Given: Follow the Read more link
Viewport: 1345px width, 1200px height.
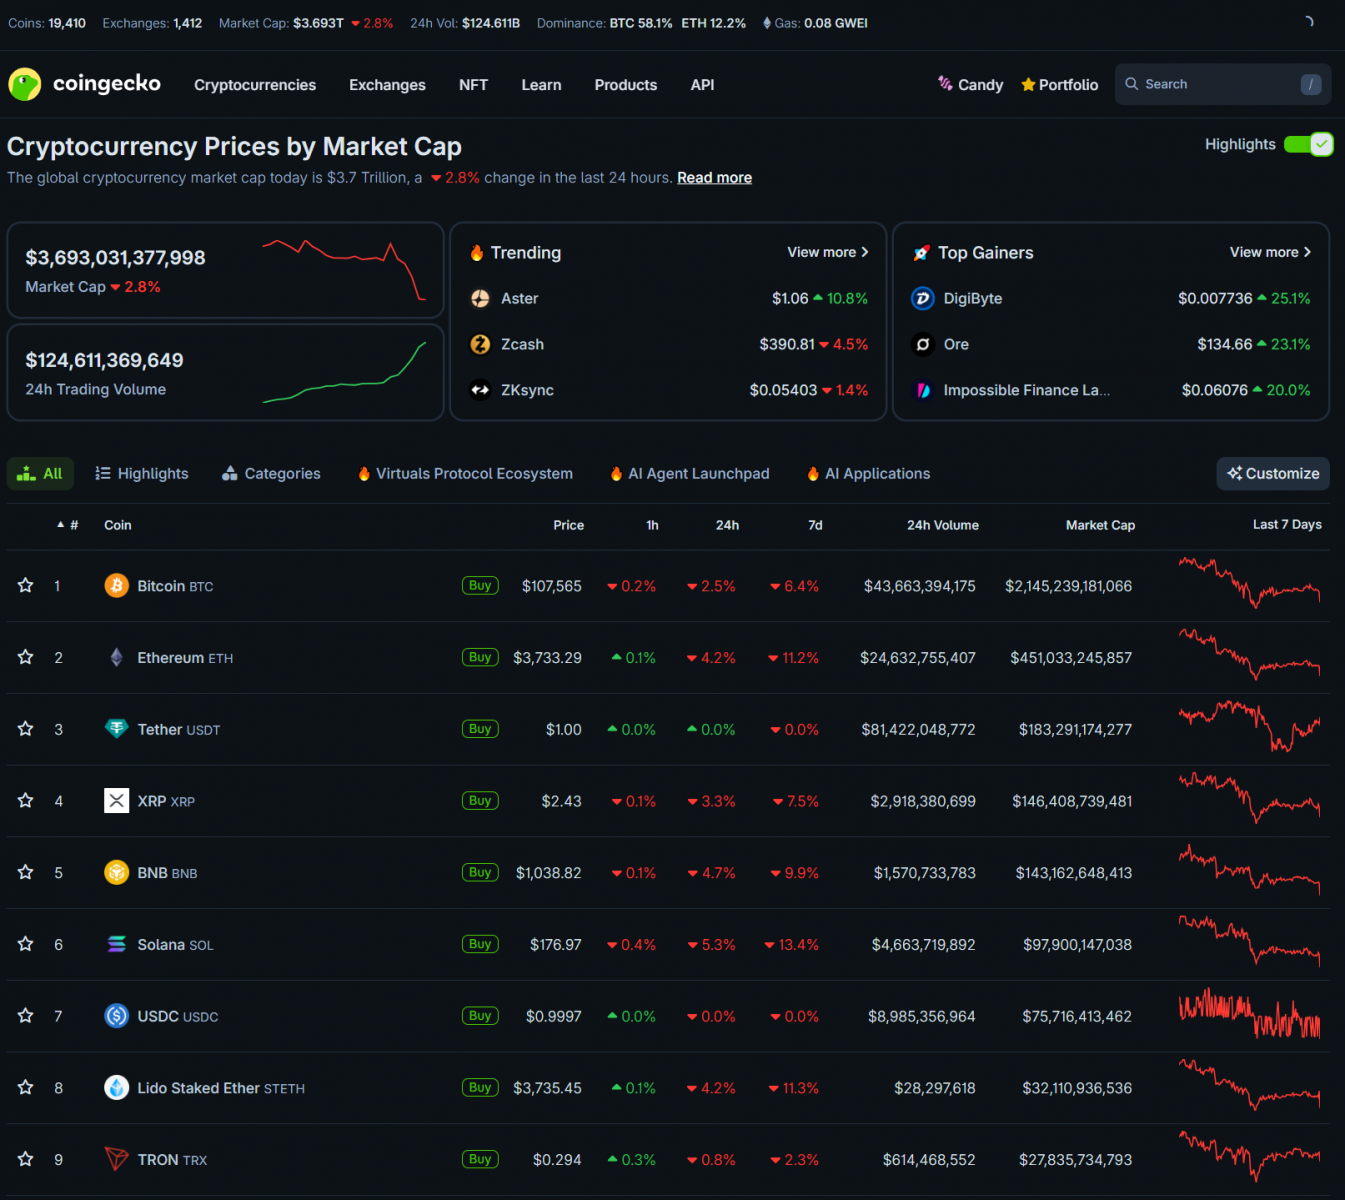Looking at the screenshot, I should point(714,178).
